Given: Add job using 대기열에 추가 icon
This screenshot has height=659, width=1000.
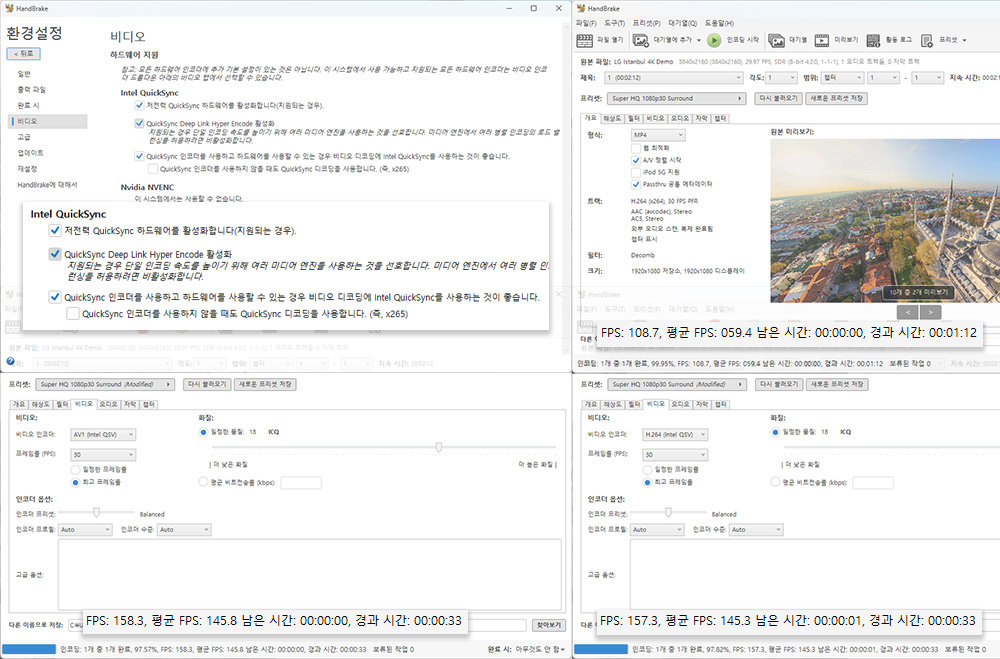Looking at the screenshot, I should [641, 40].
